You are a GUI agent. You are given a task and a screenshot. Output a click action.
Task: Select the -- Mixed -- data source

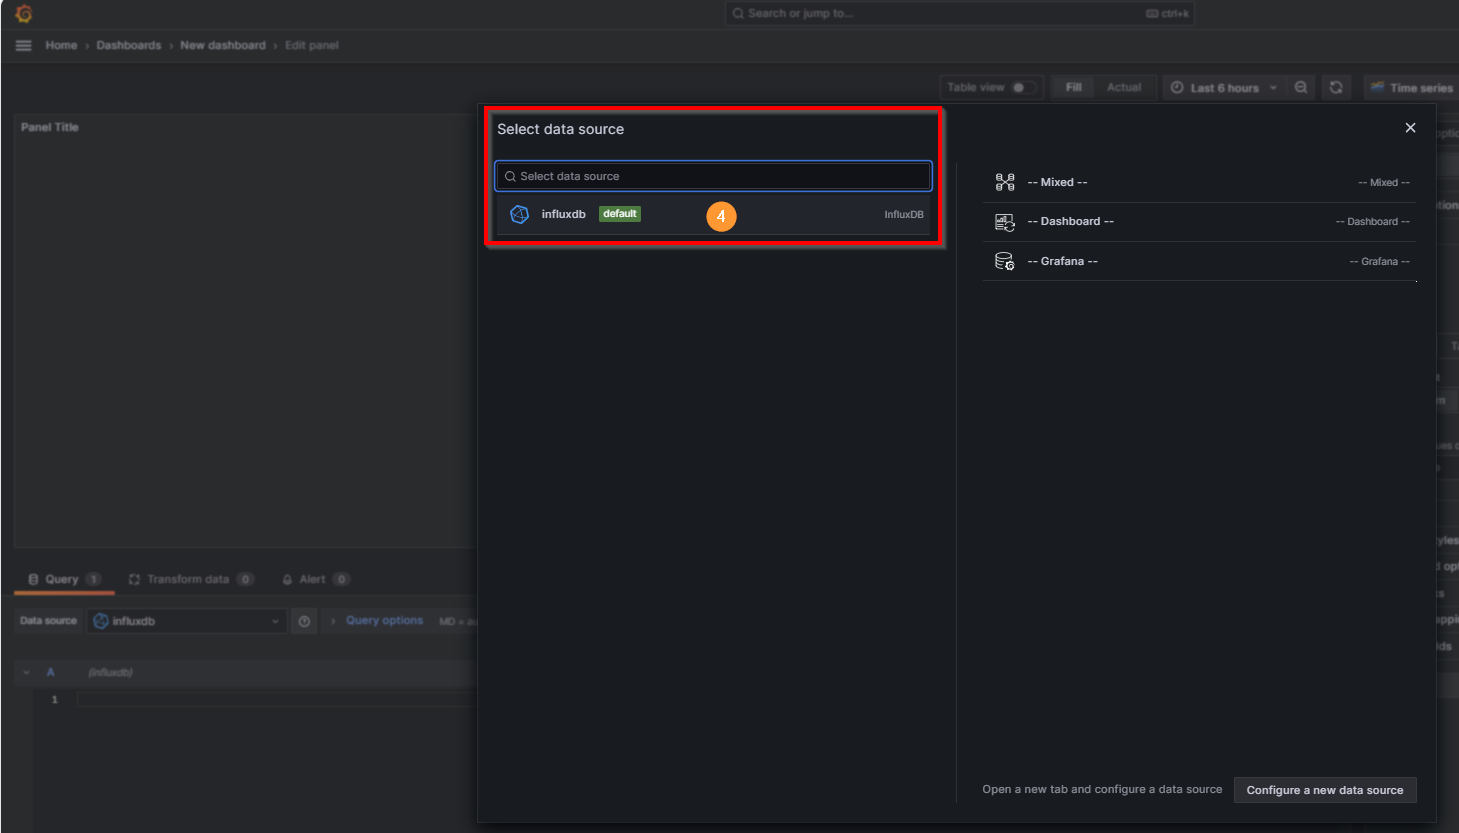(1200, 182)
